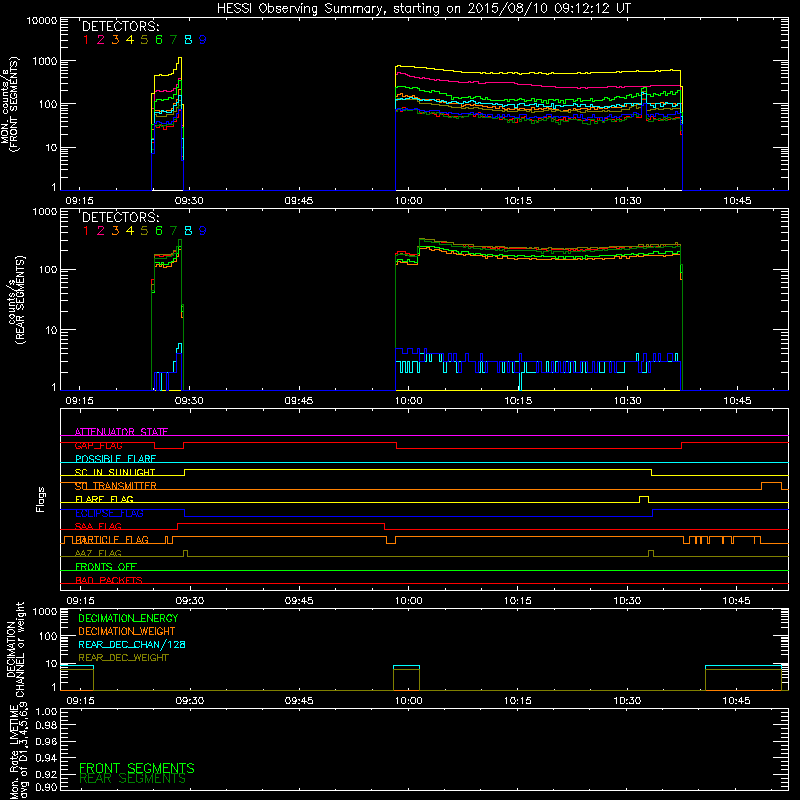Click the REAR SEGMENTS label in the livetime plot
The height and width of the screenshot is (800, 800).
coord(133,779)
